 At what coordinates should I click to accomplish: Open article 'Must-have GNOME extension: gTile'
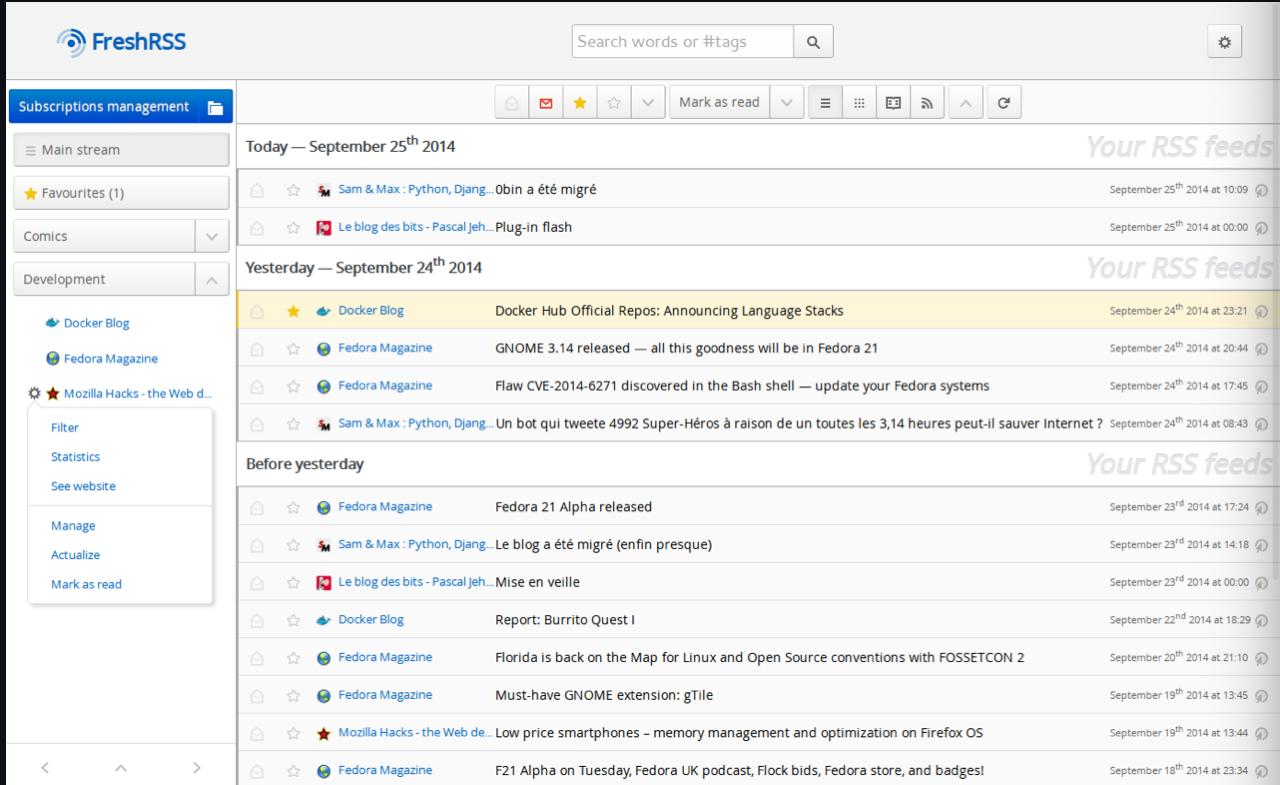click(604, 695)
